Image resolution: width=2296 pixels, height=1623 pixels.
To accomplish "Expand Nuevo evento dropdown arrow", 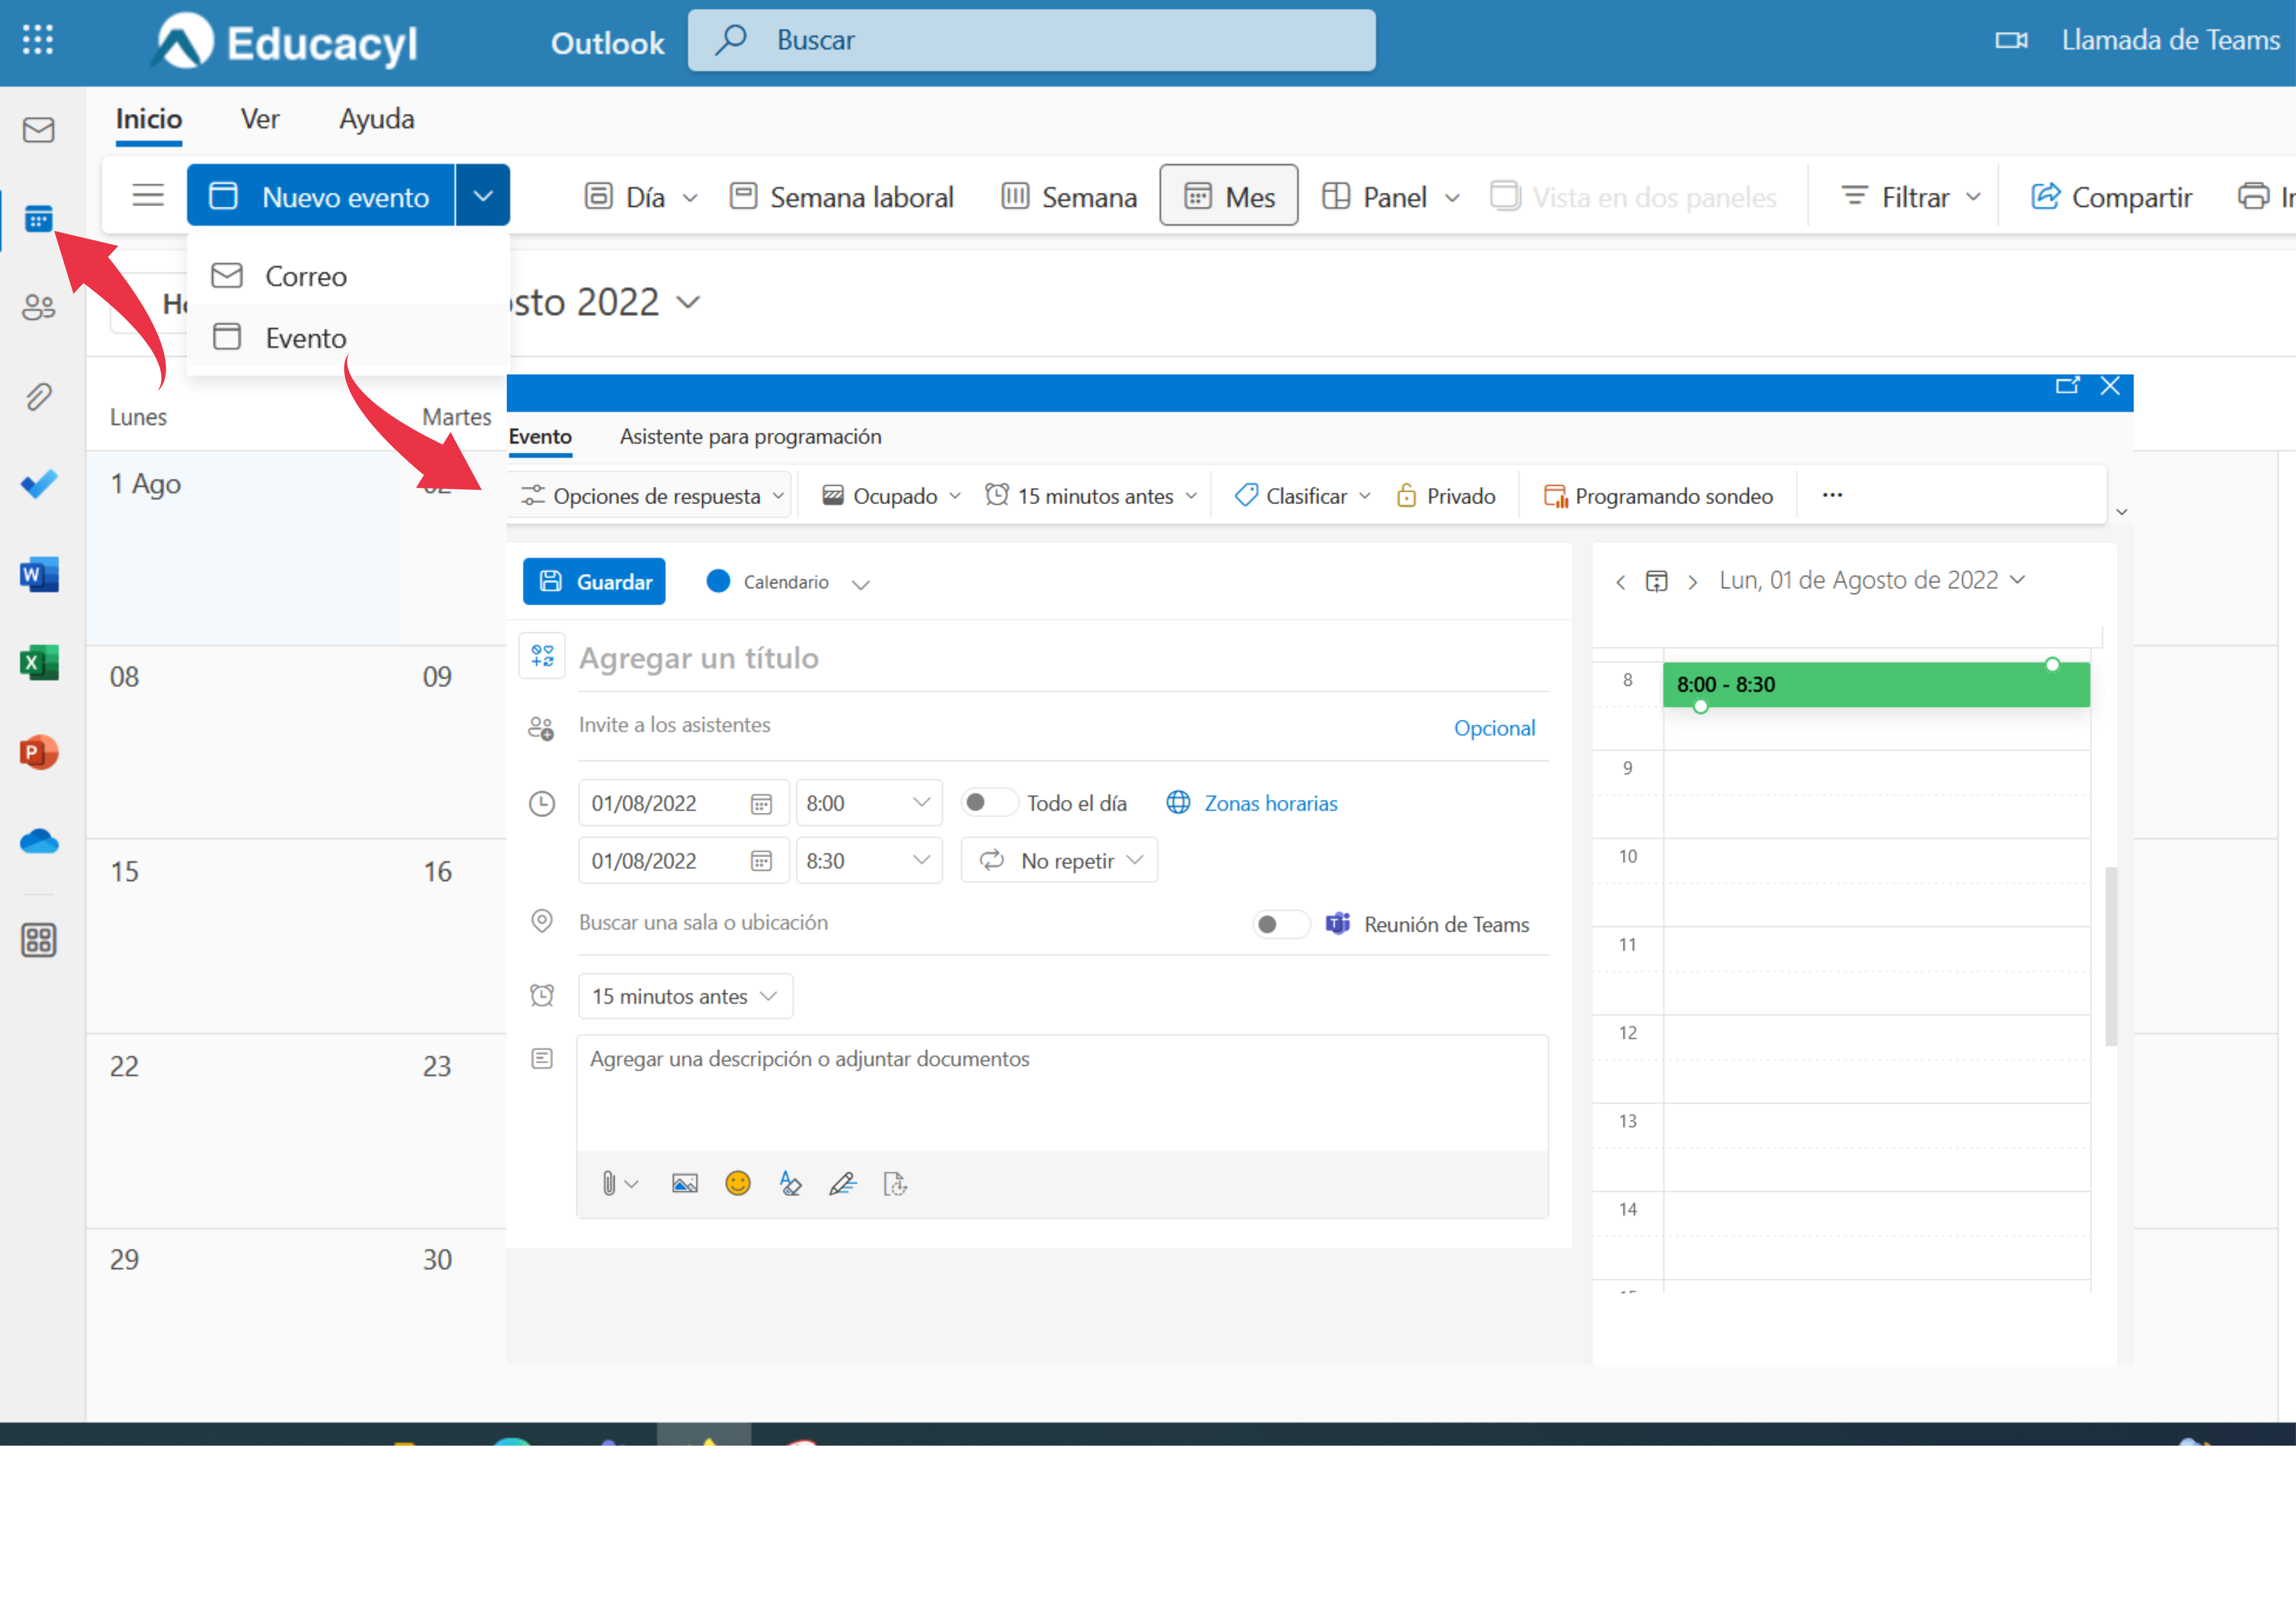I will point(483,195).
